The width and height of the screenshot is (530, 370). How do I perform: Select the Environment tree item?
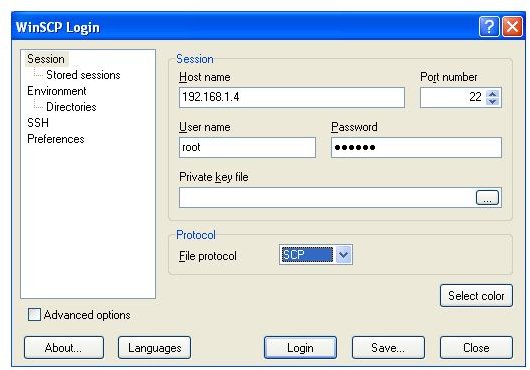tap(57, 91)
